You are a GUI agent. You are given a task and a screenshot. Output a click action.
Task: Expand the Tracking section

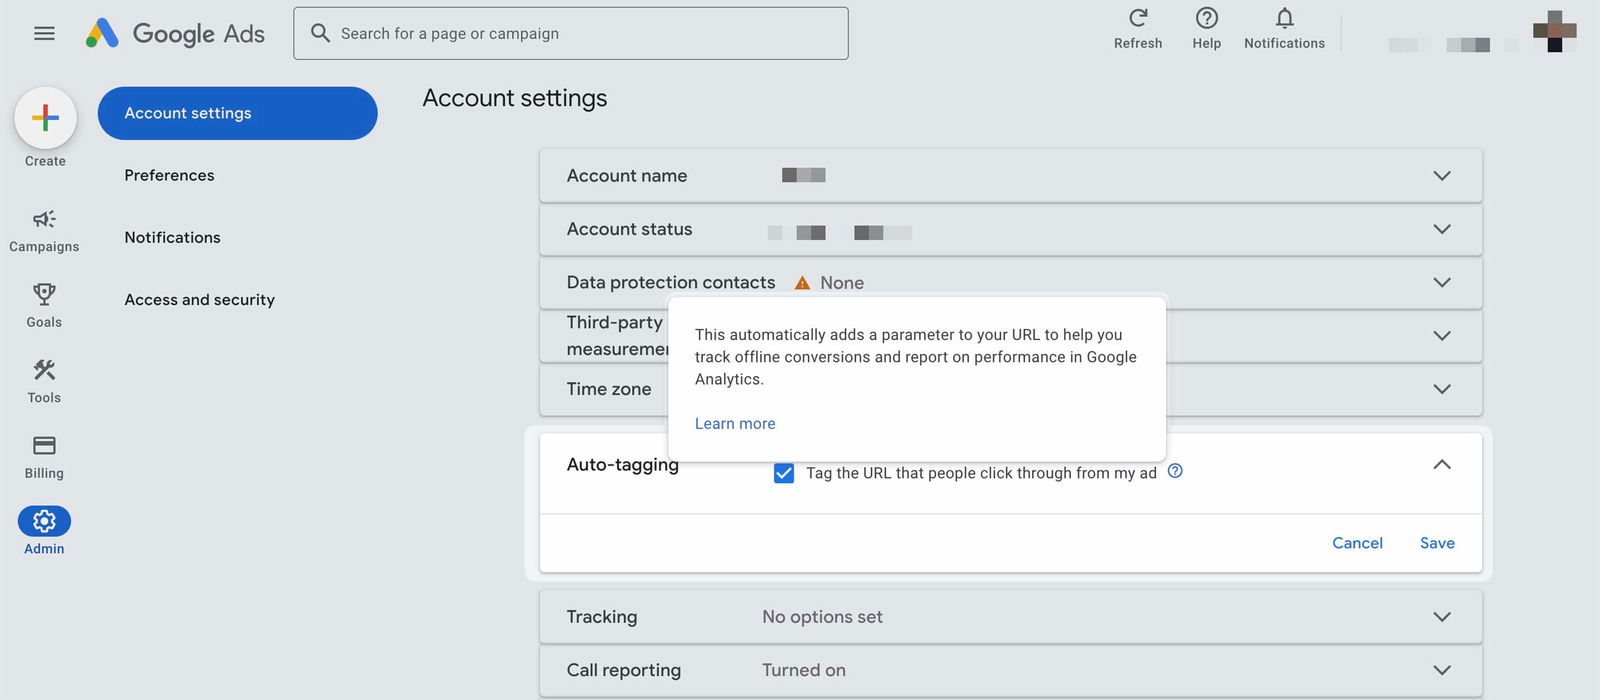tap(1441, 617)
